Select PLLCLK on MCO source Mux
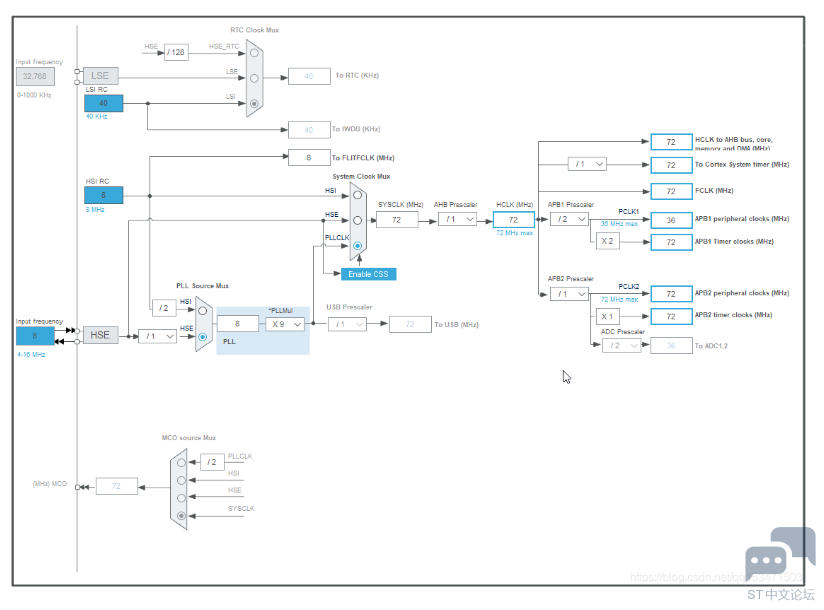The height and width of the screenshot is (610, 824). coord(181,463)
